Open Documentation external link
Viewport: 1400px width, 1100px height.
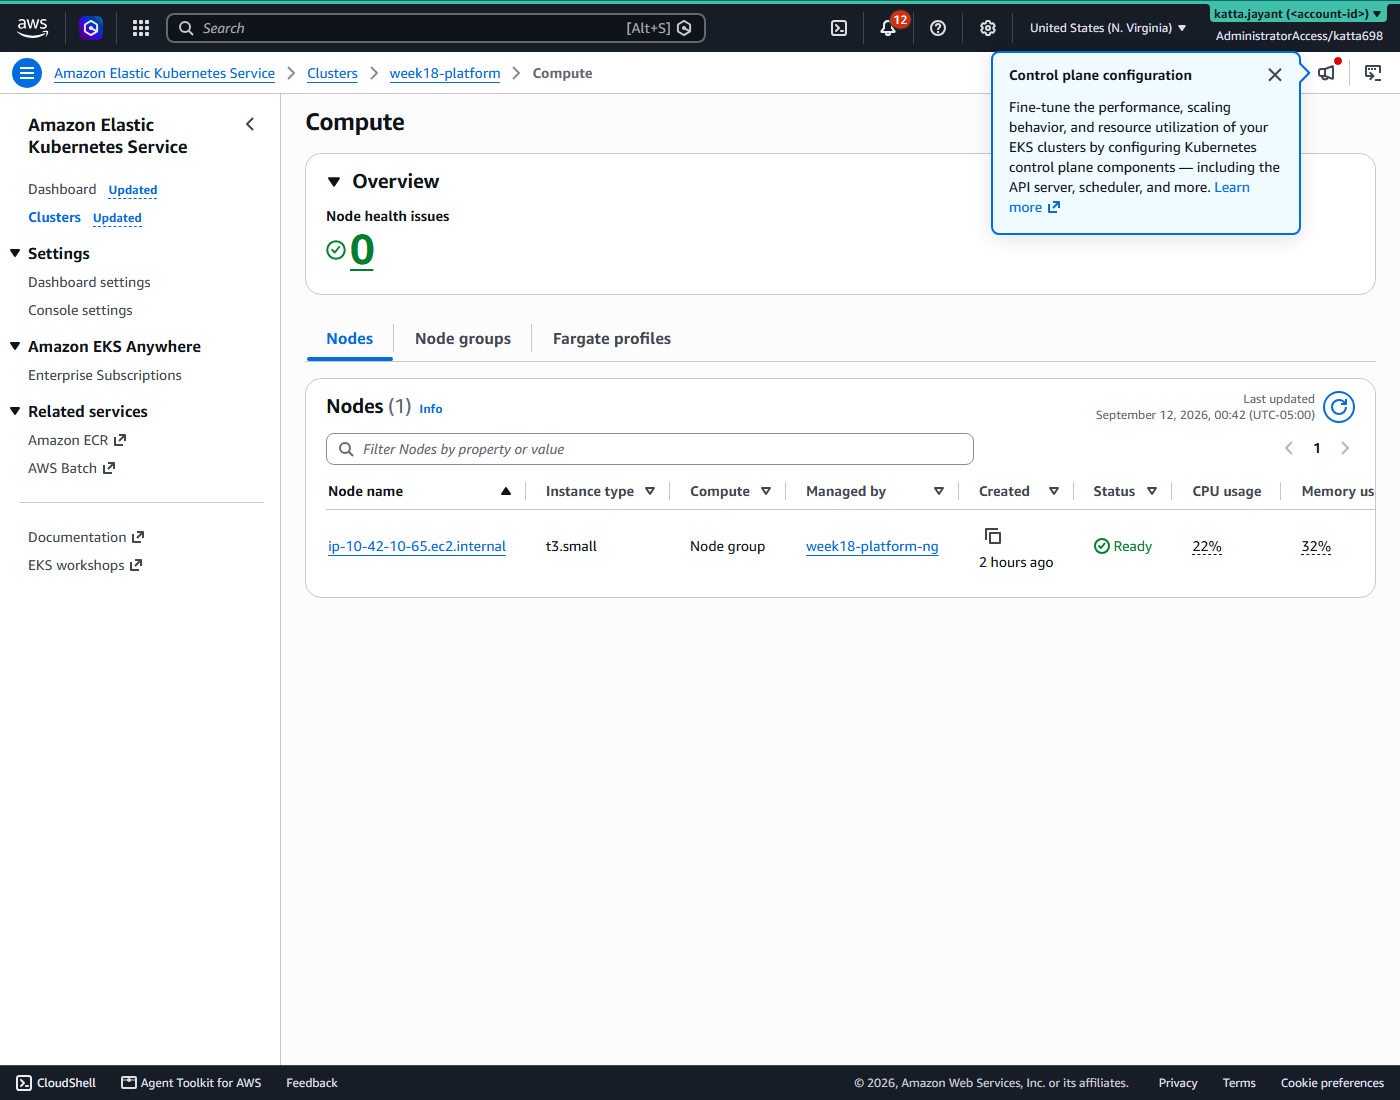(86, 537)
